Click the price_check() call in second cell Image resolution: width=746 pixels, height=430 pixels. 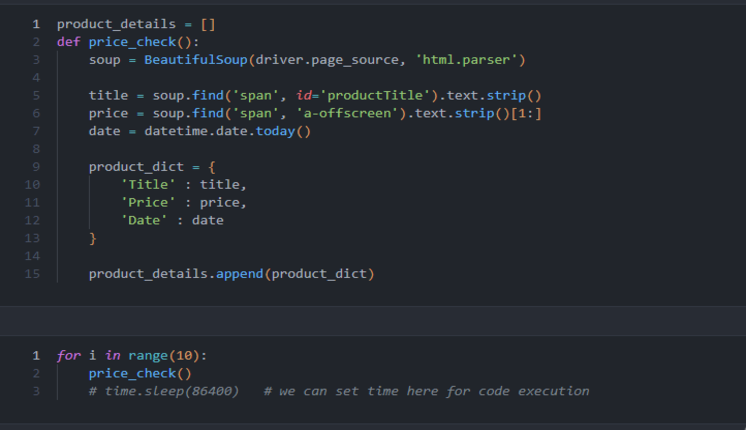click(x=140, y=373)
